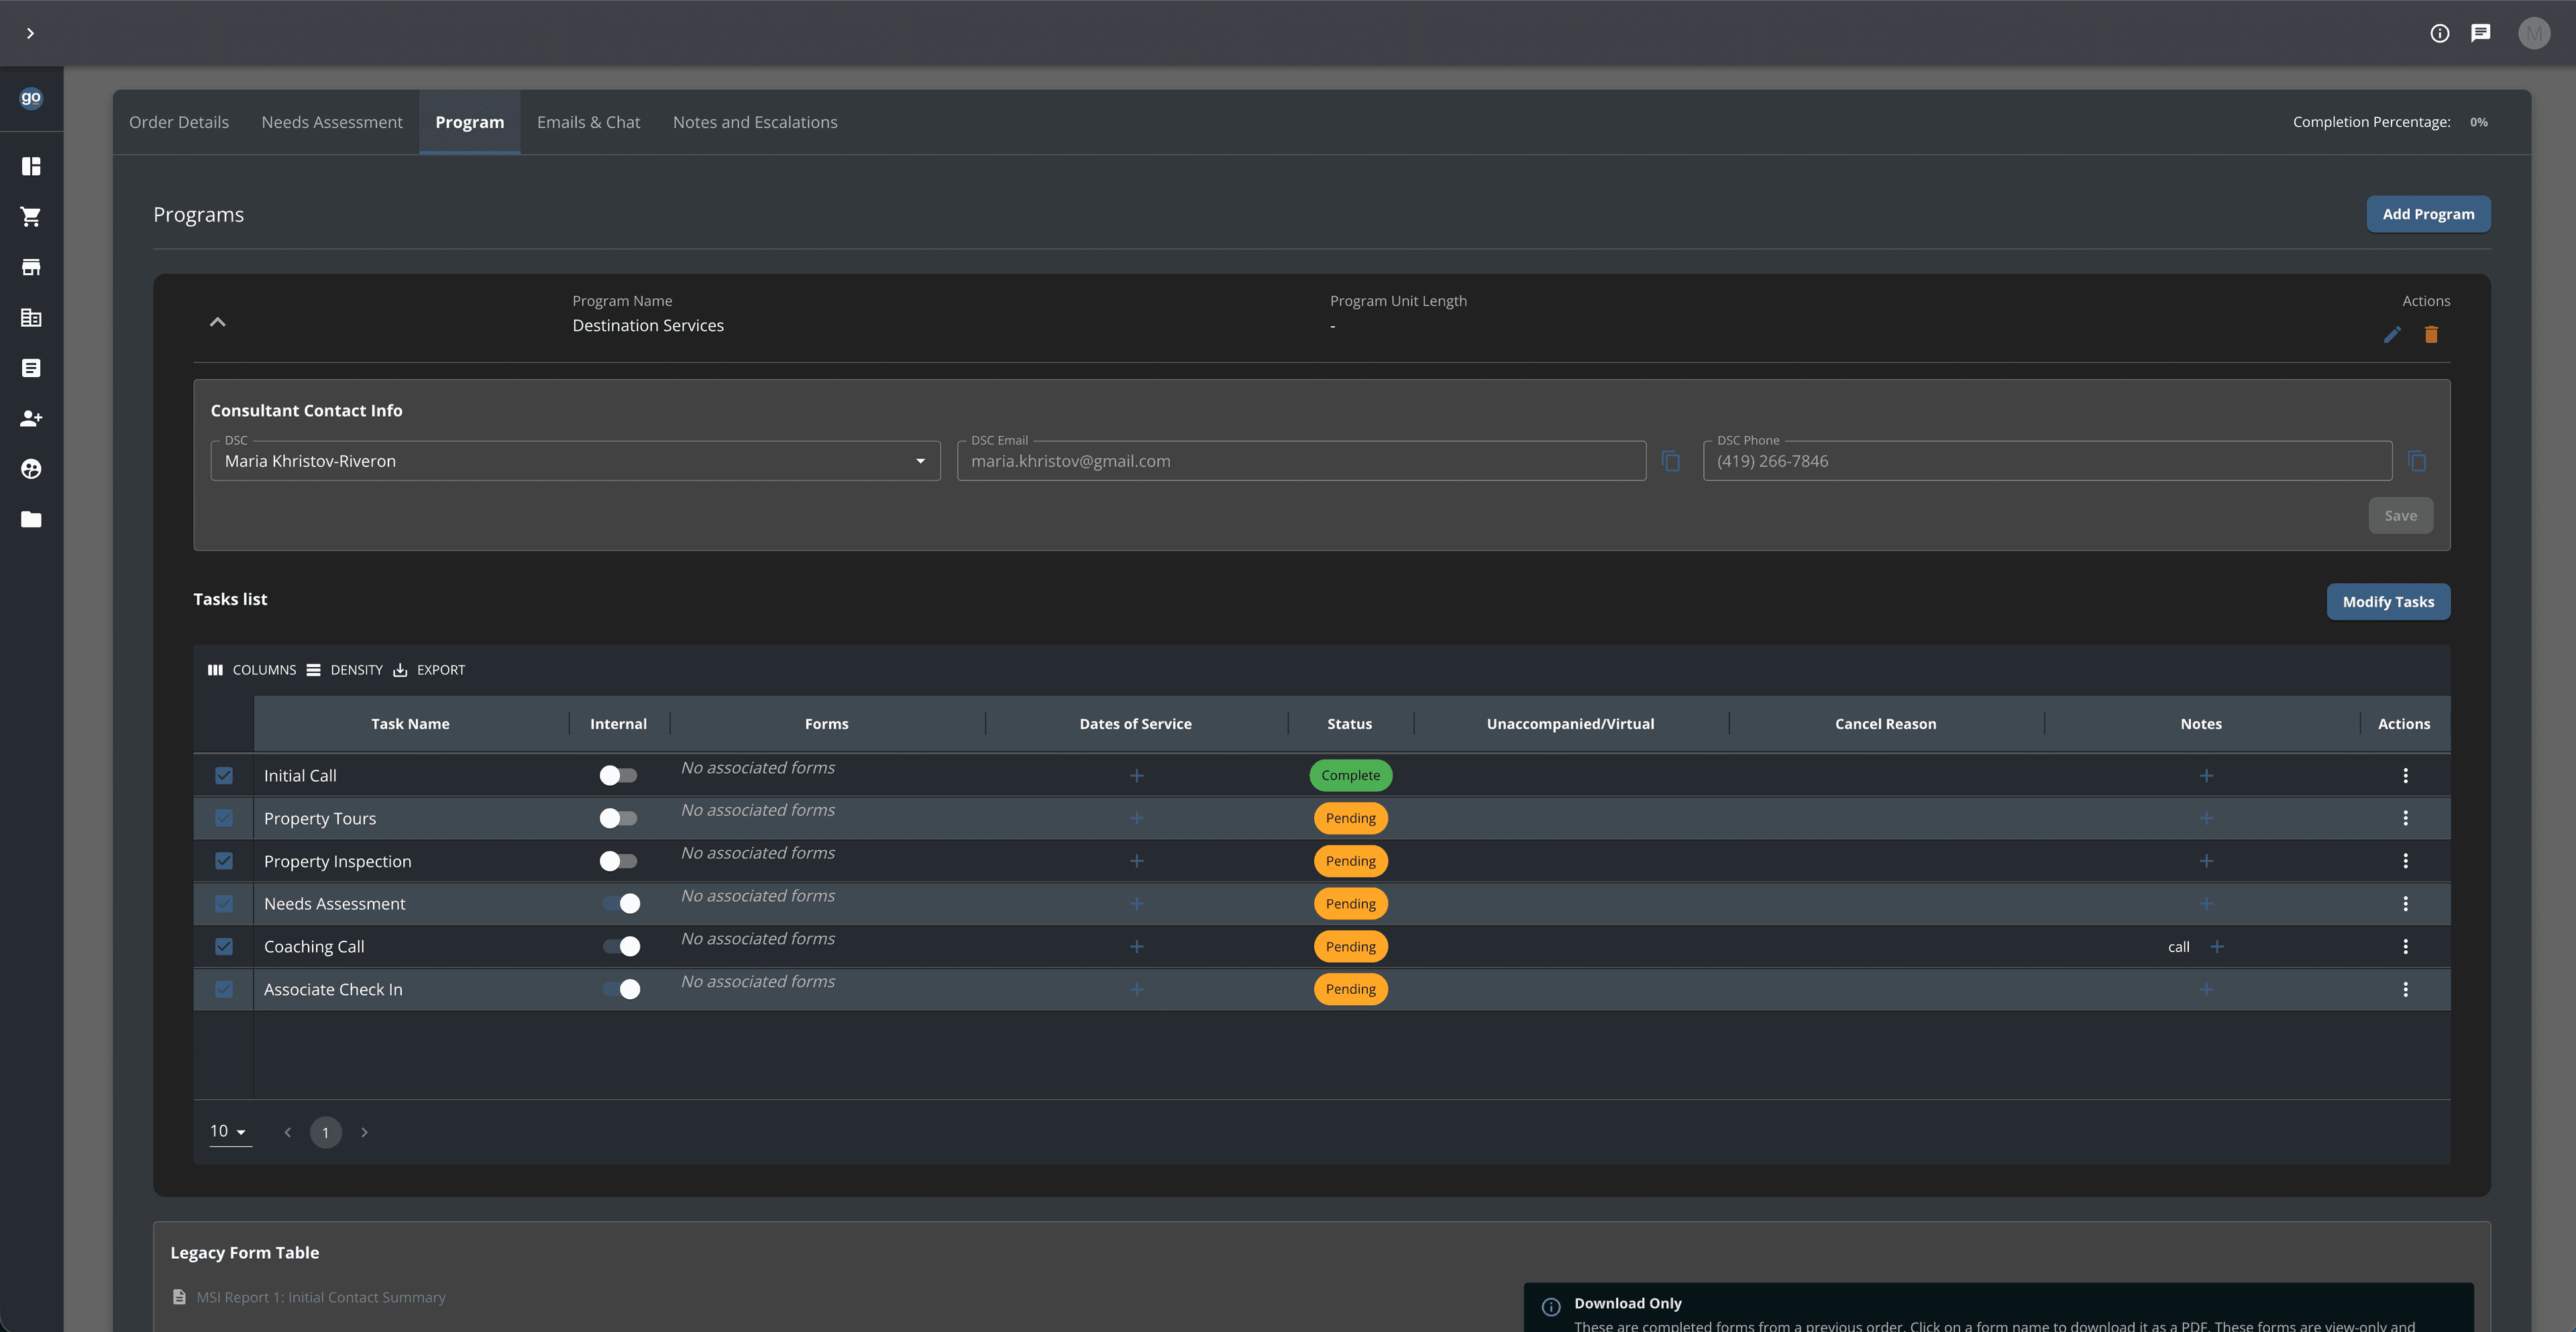Switch to the Order Details tab

[179, 122]
